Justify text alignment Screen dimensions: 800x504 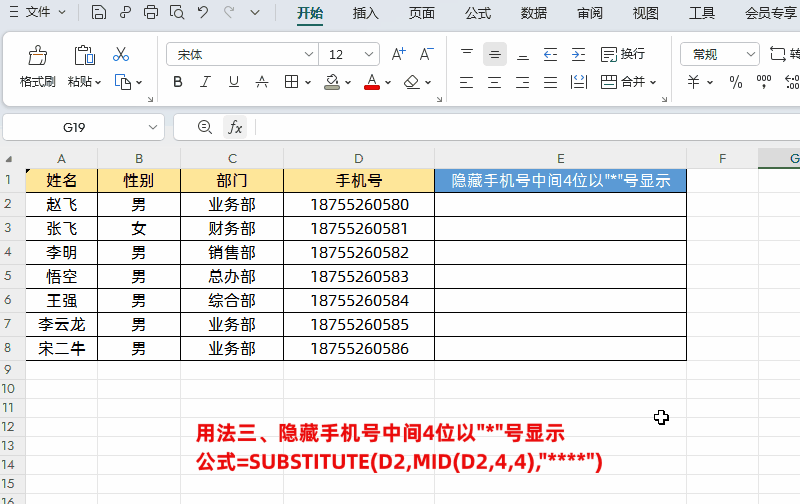(551, 82)
